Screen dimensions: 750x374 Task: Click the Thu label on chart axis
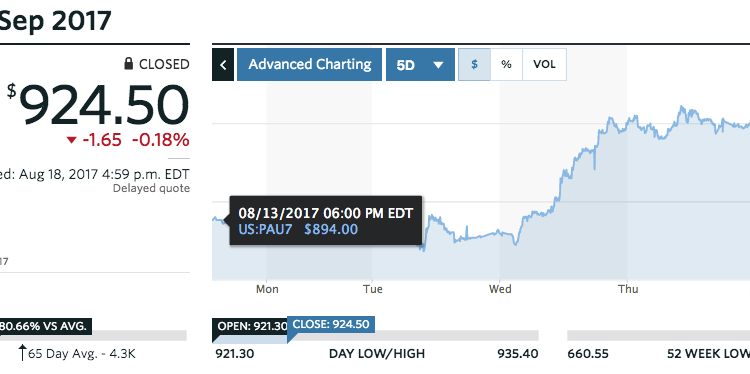coord(628,289)
